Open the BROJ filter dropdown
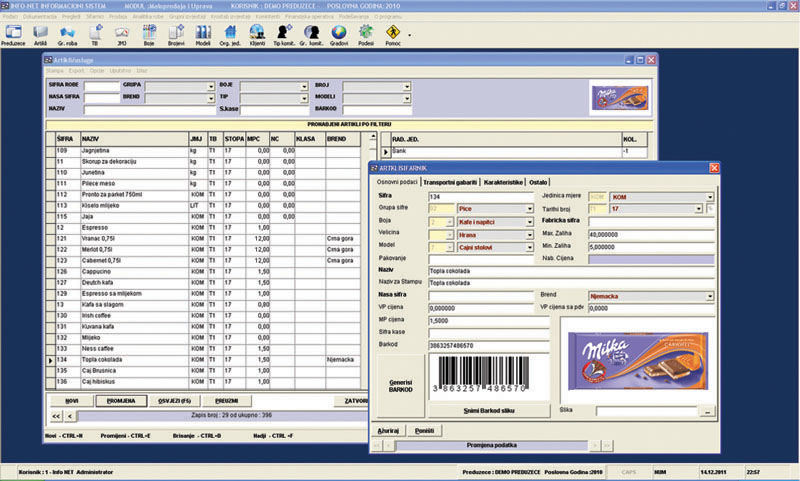The height and width of the screenshot is (481, 800). (407, 87)
